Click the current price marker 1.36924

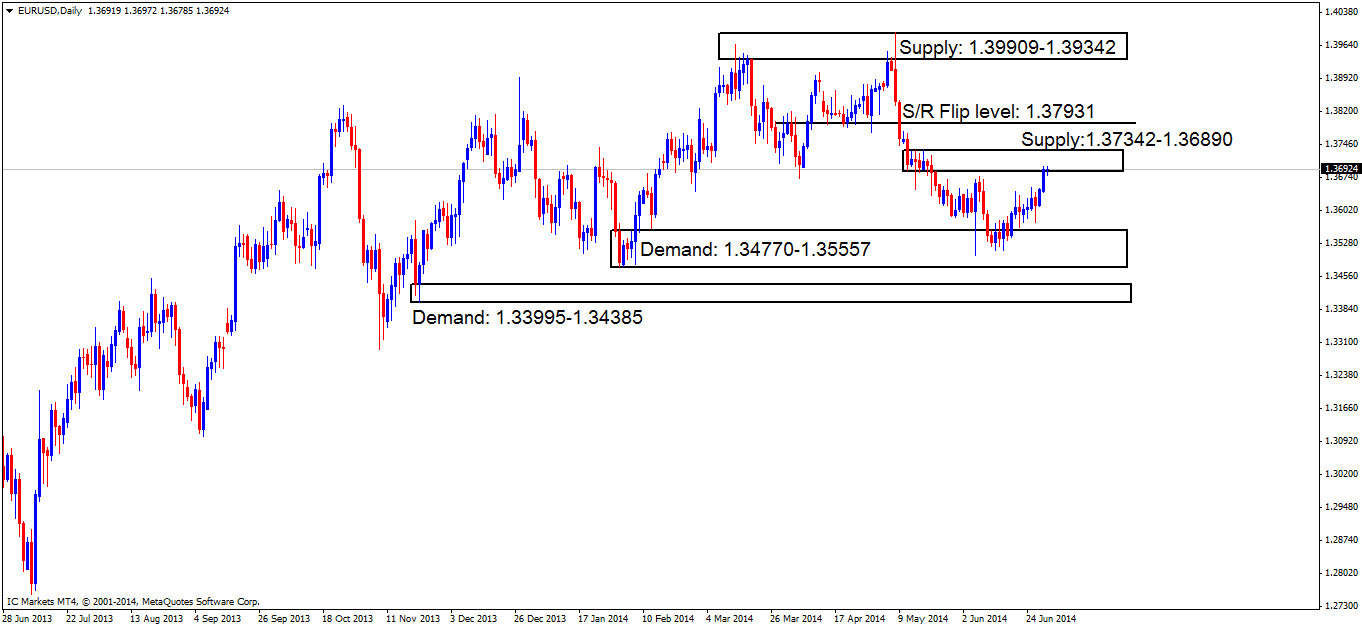tap(1341, 168)
